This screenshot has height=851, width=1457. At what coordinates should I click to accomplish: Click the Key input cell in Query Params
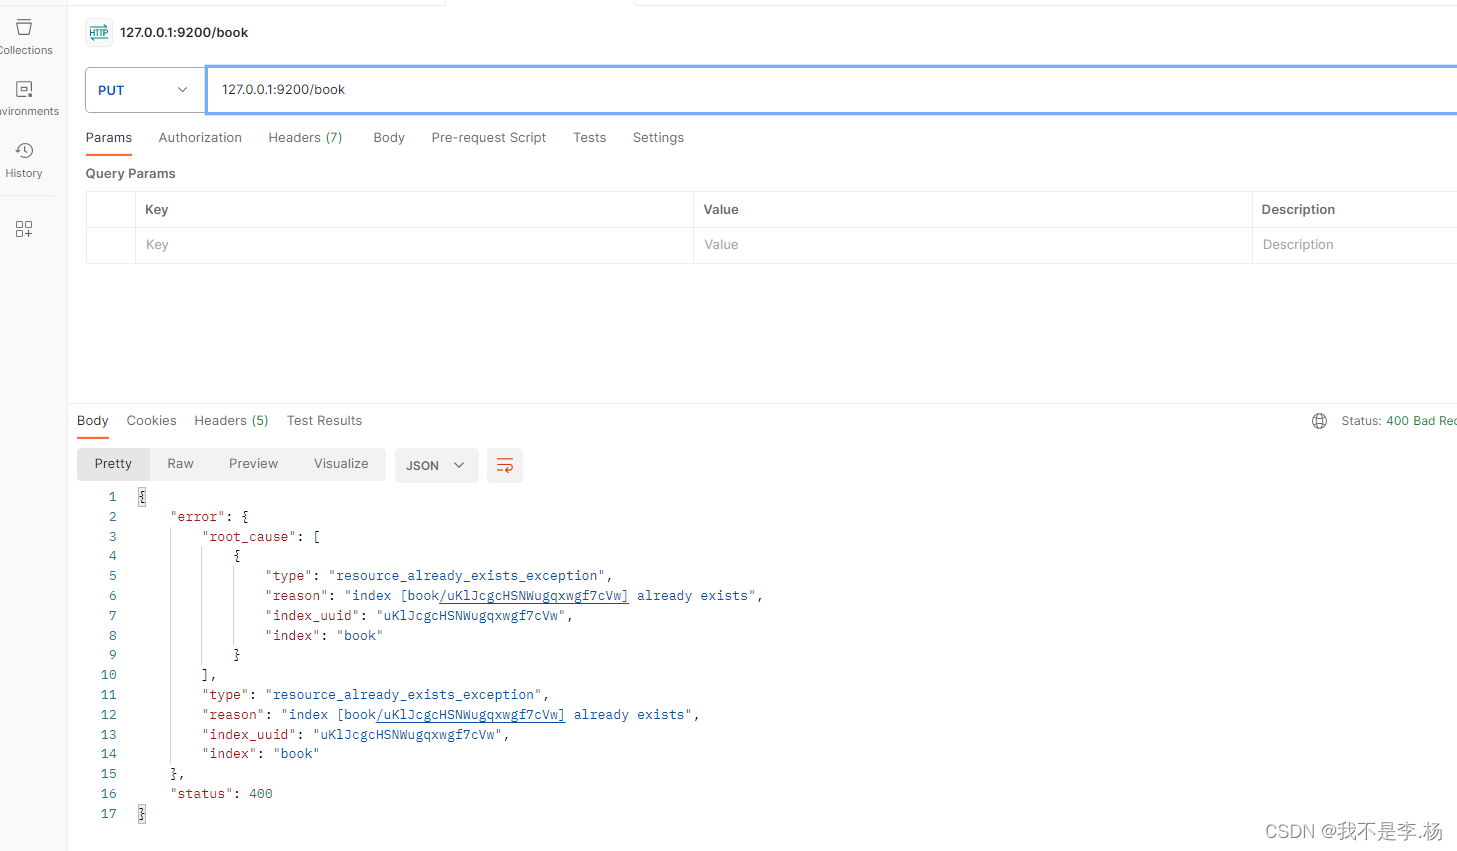414,245
